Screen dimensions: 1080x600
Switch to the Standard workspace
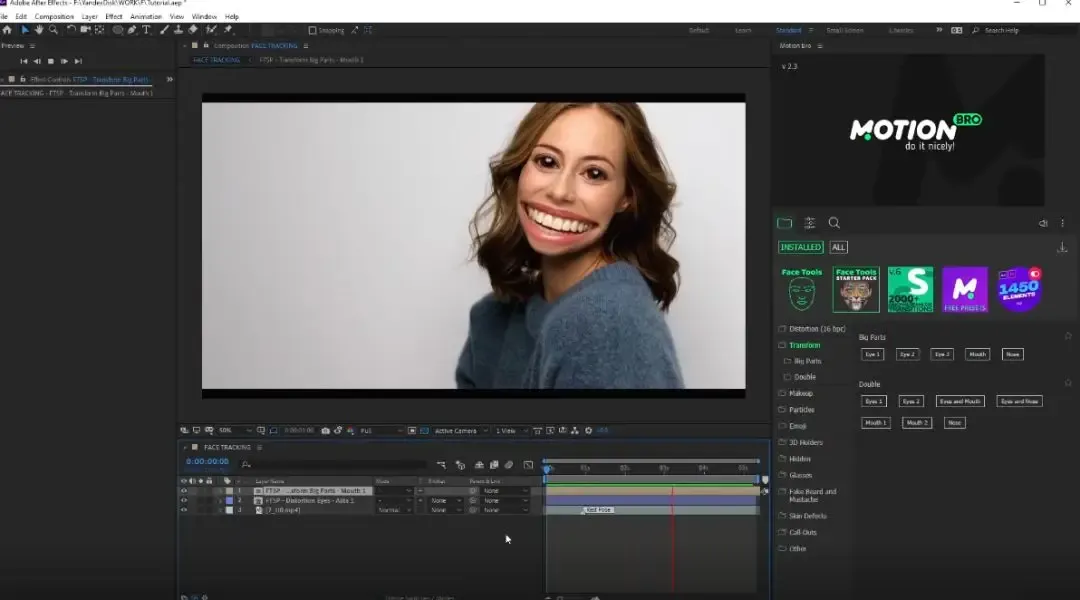tap(789, 30)
